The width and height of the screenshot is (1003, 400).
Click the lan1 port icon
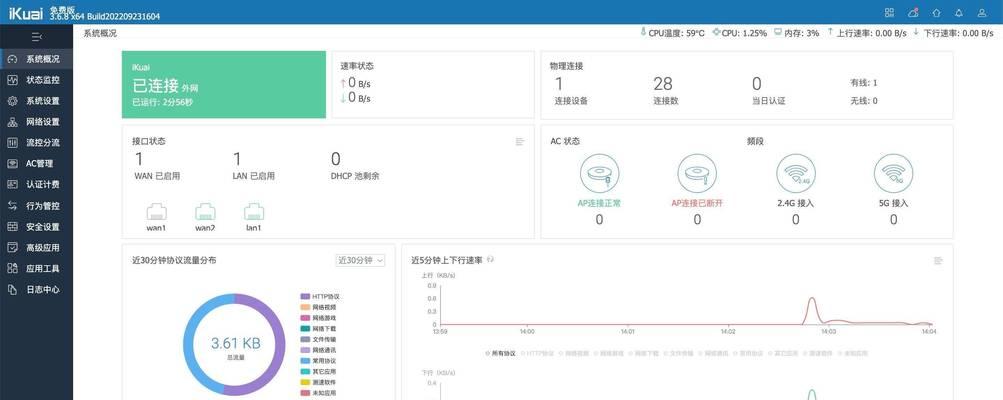pos(253,212)
